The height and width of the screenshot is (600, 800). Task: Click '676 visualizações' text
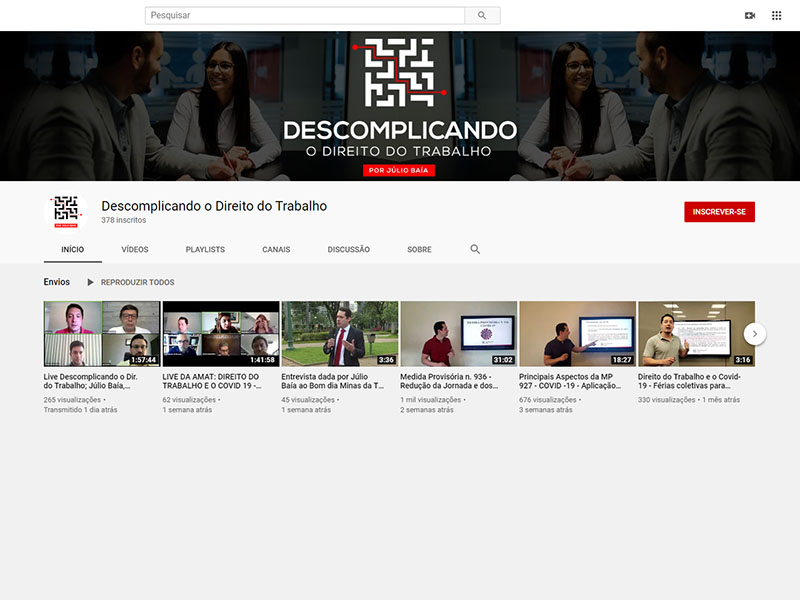coord(547,400)
